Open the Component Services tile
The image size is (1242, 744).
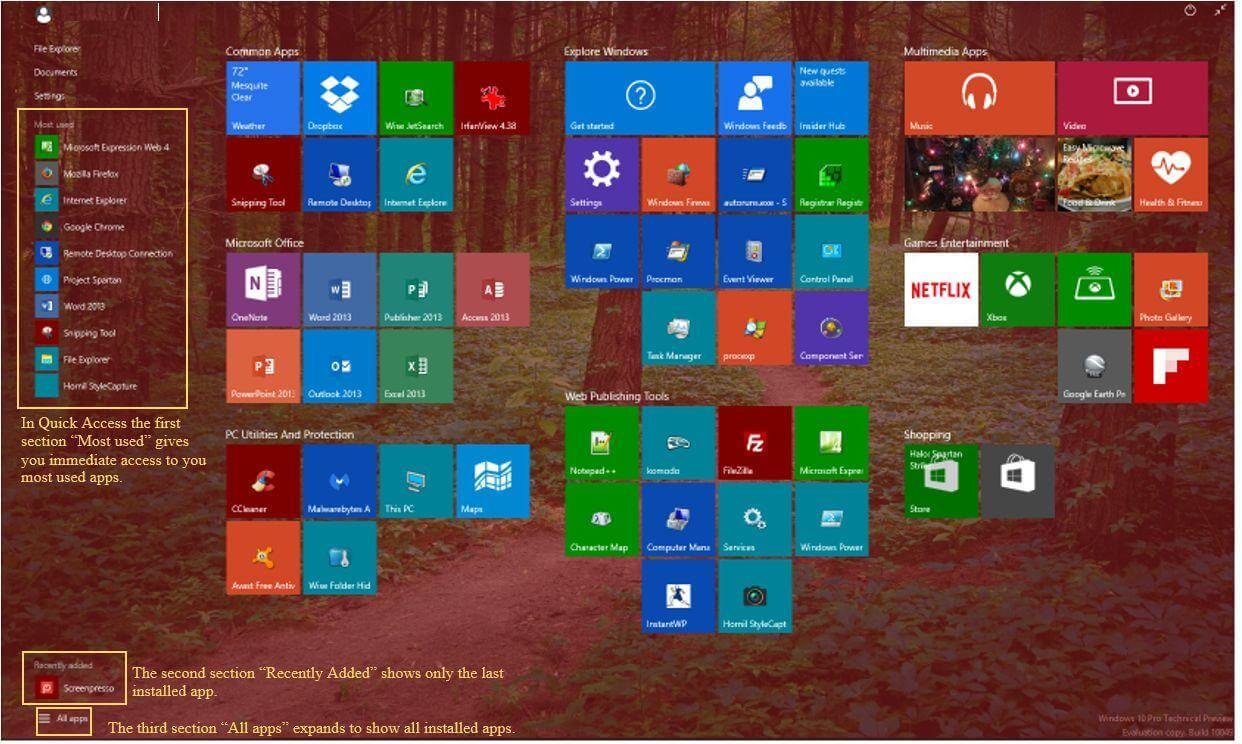(832, 328)
